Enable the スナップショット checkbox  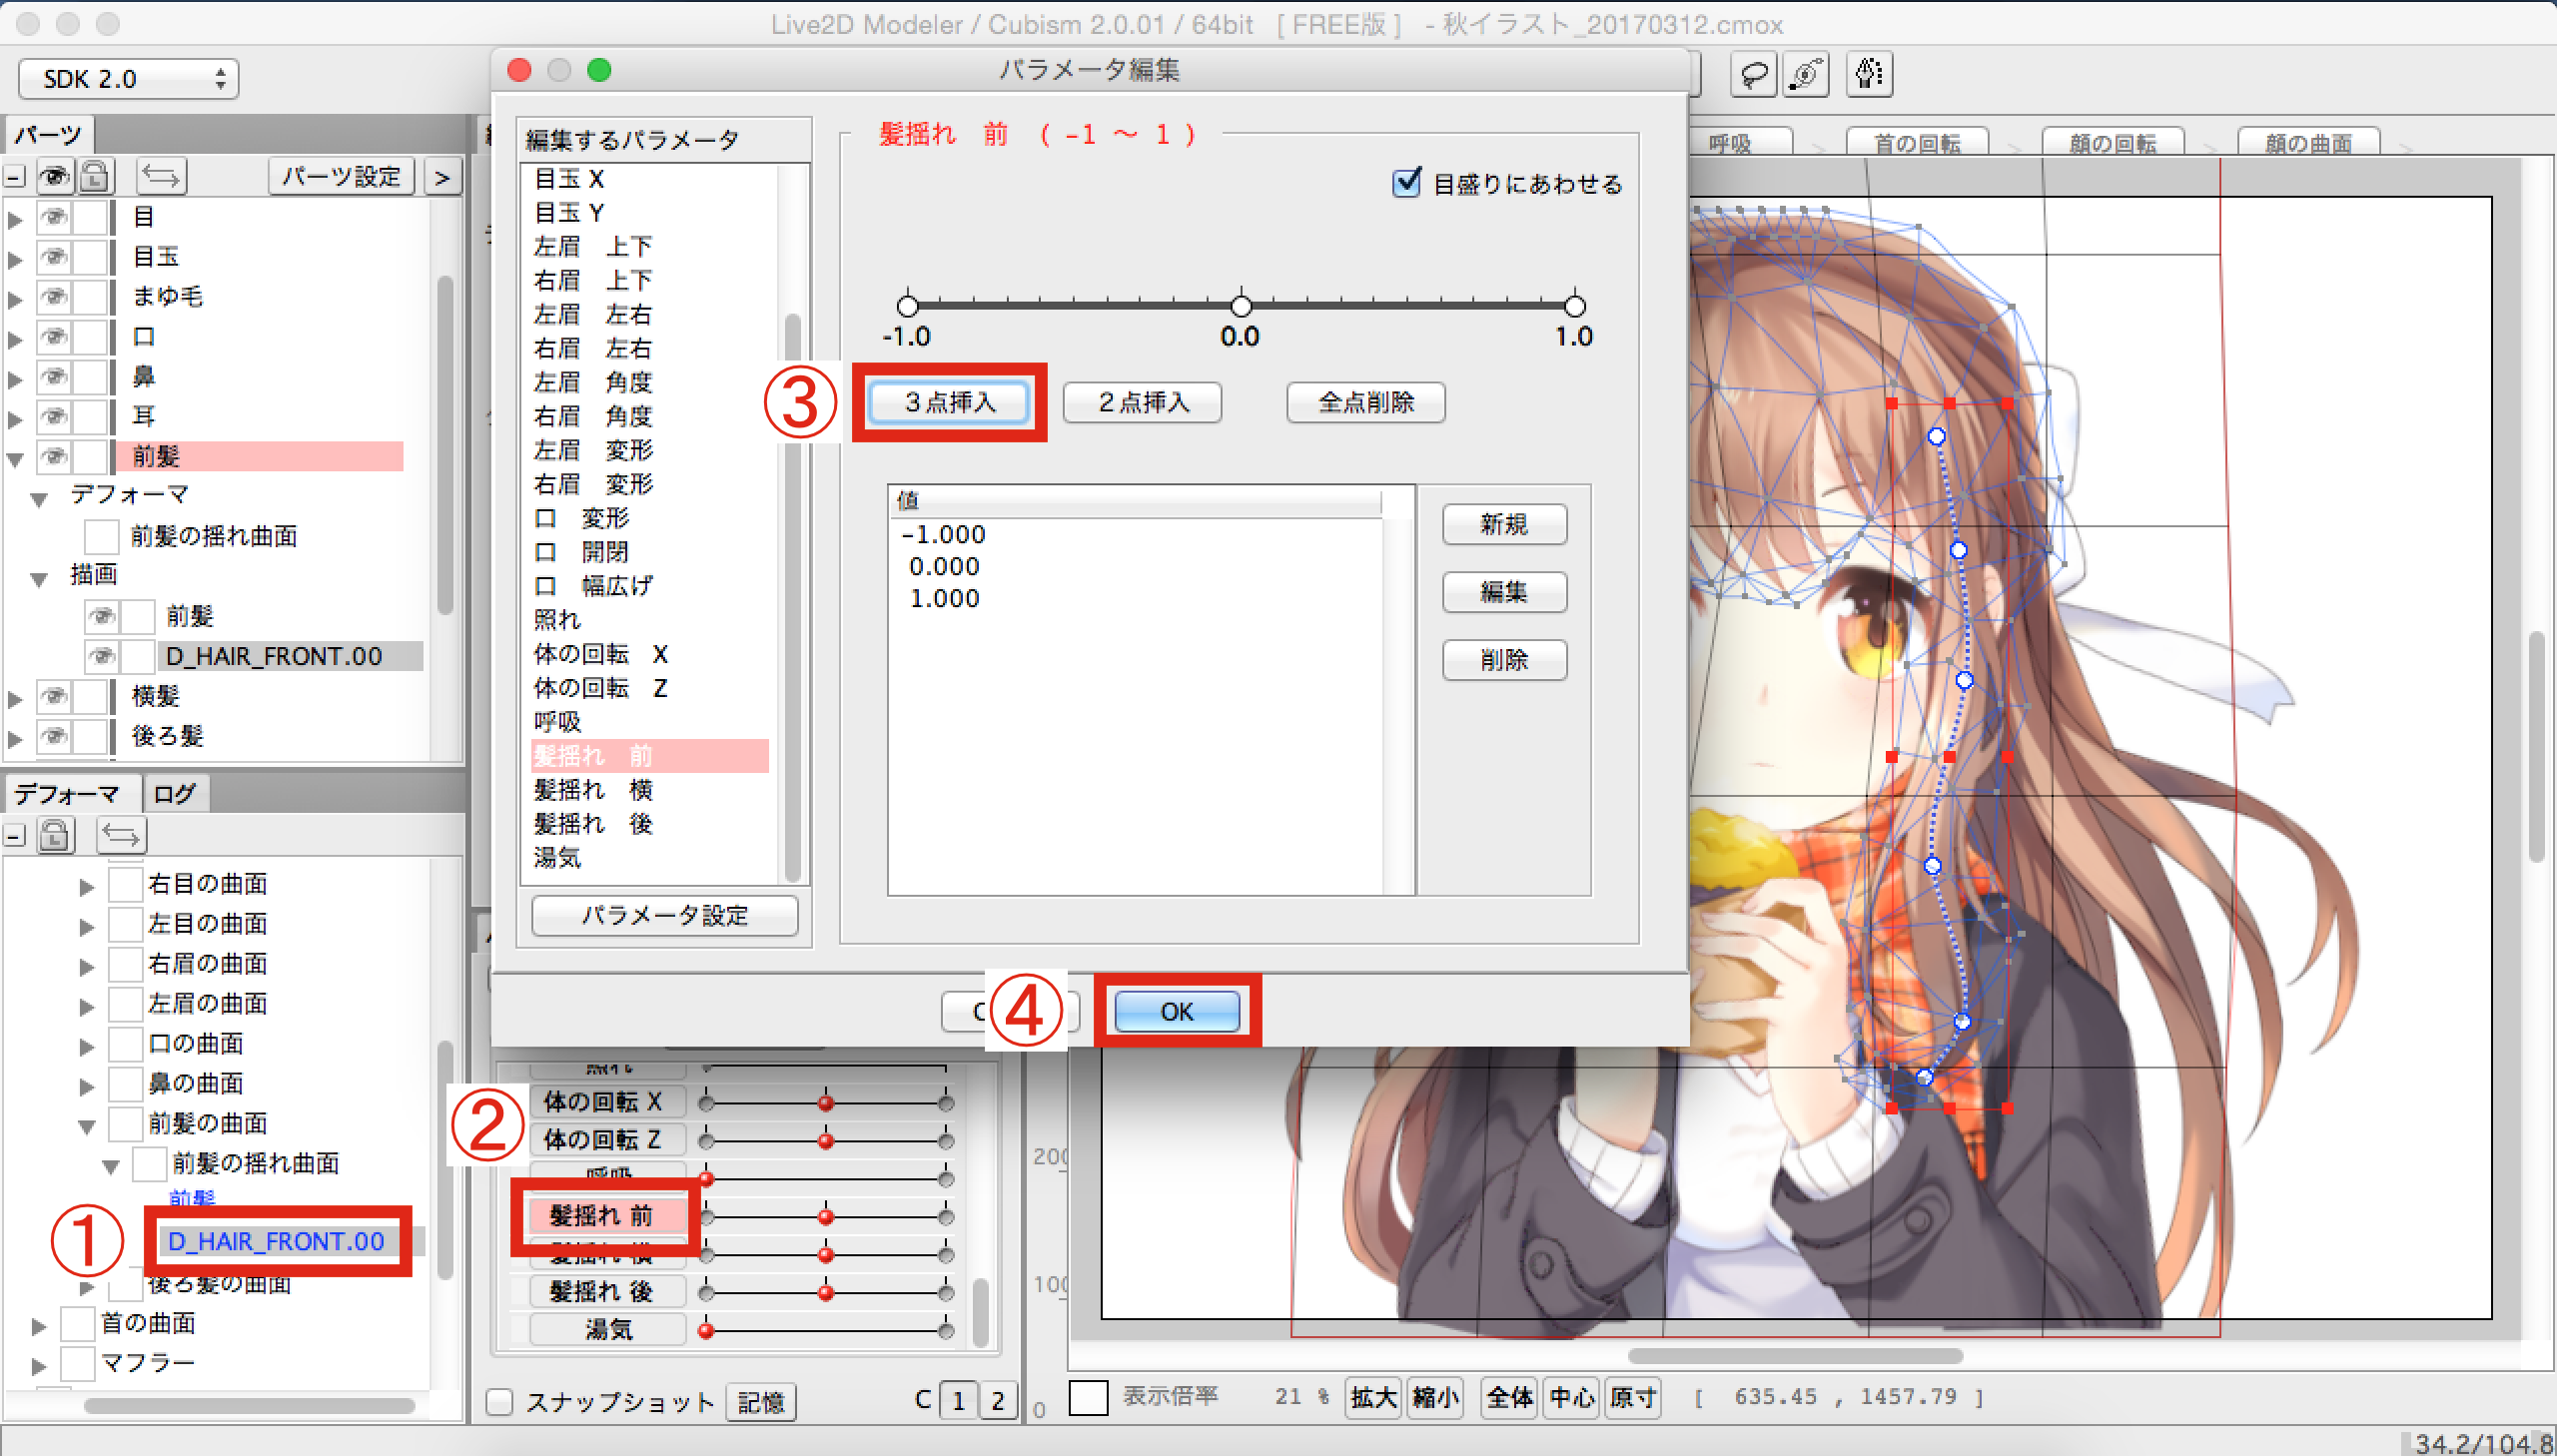[x=500, y=1402]
